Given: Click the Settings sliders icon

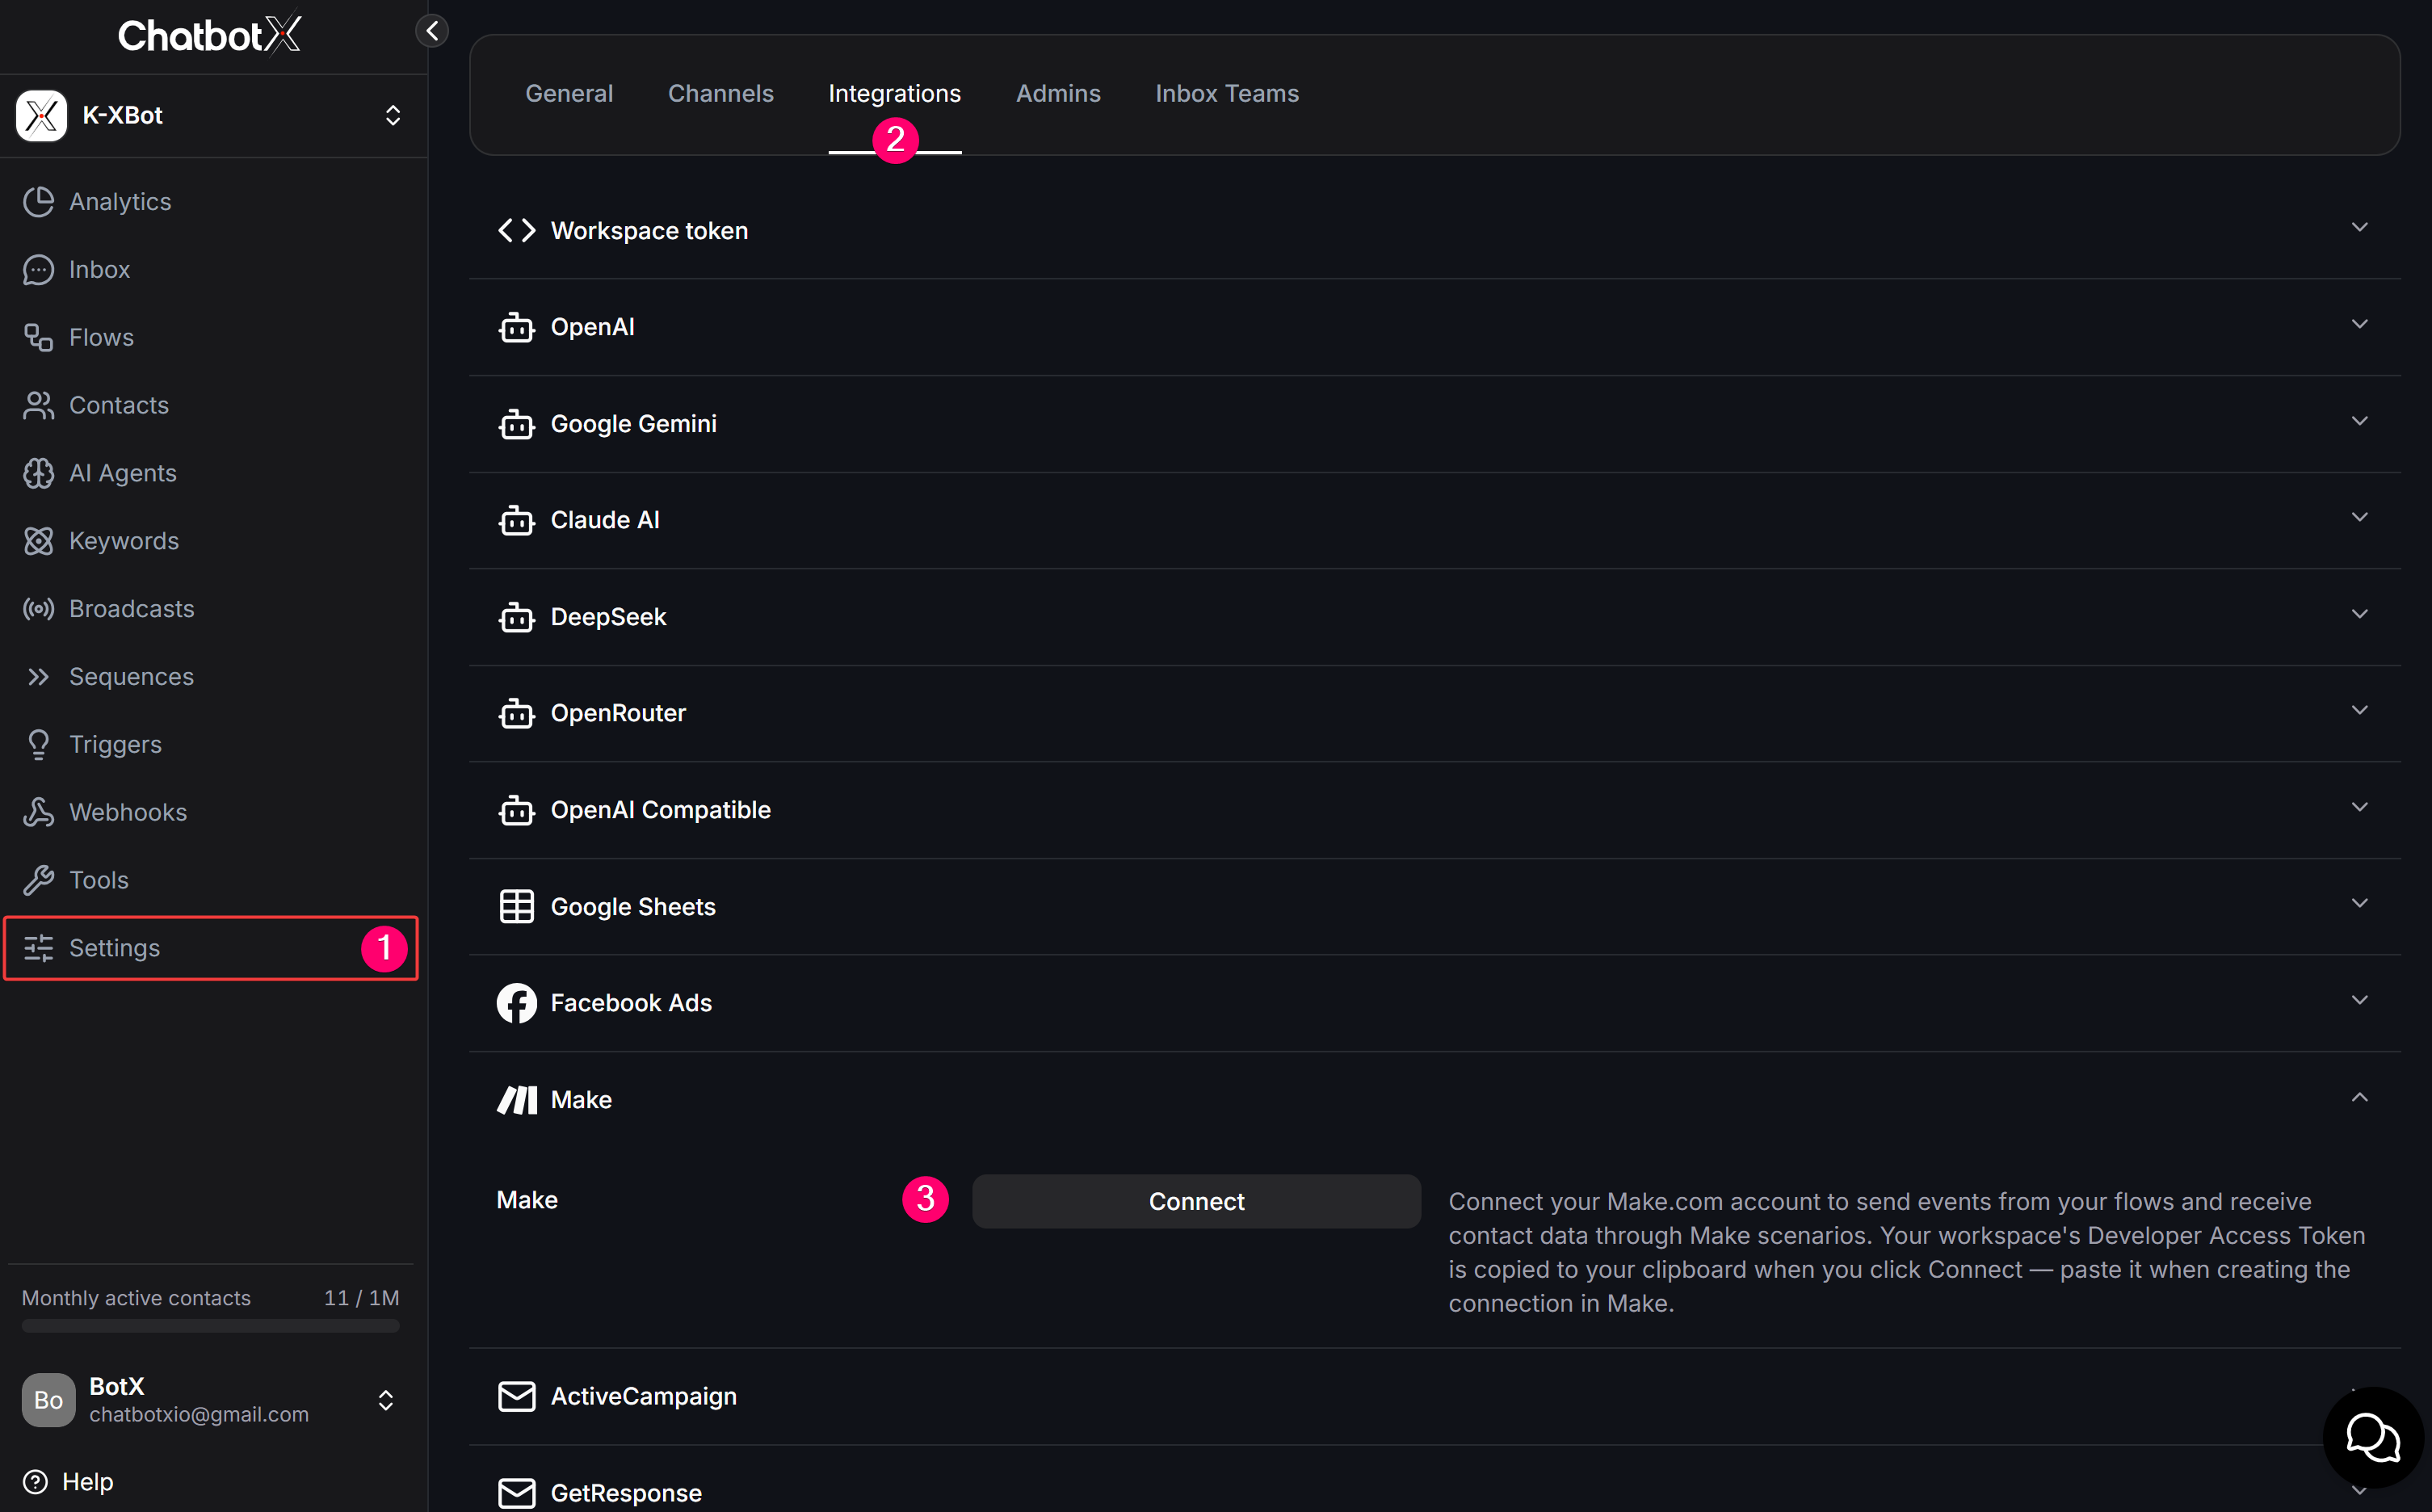Looking at the screenshot, I should point(38,948).
